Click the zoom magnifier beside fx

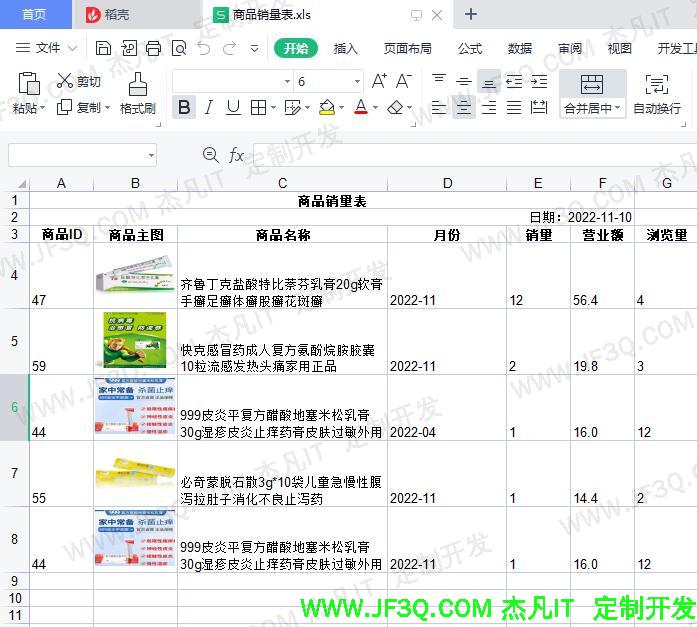[x=210, y=155]
